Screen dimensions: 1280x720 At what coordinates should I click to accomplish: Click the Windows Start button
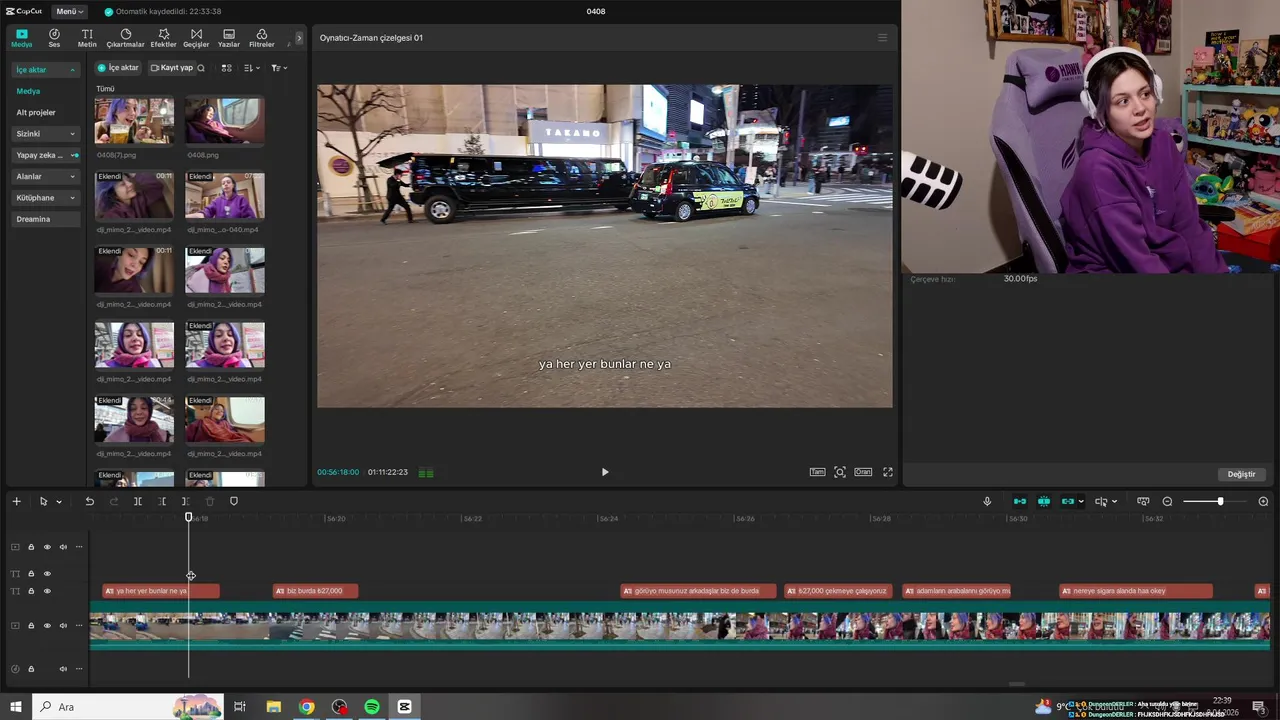[15, 707]
